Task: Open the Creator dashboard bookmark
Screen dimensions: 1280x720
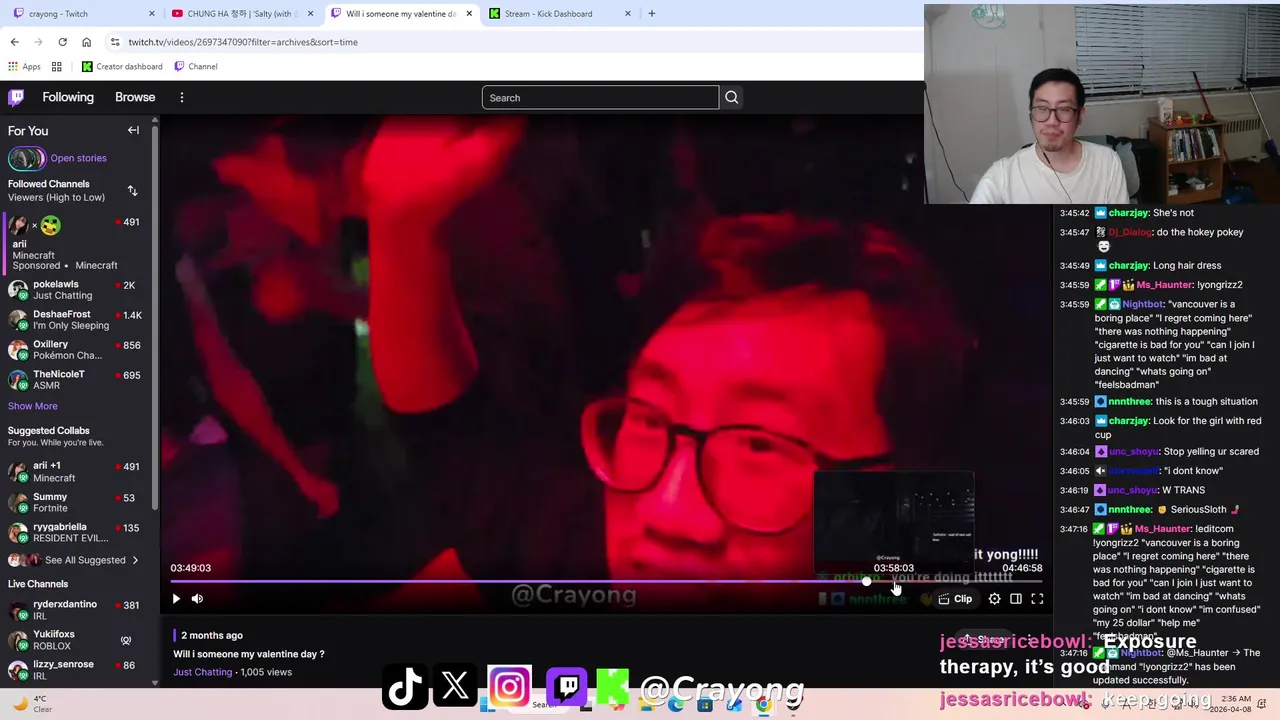Action: 122,66
